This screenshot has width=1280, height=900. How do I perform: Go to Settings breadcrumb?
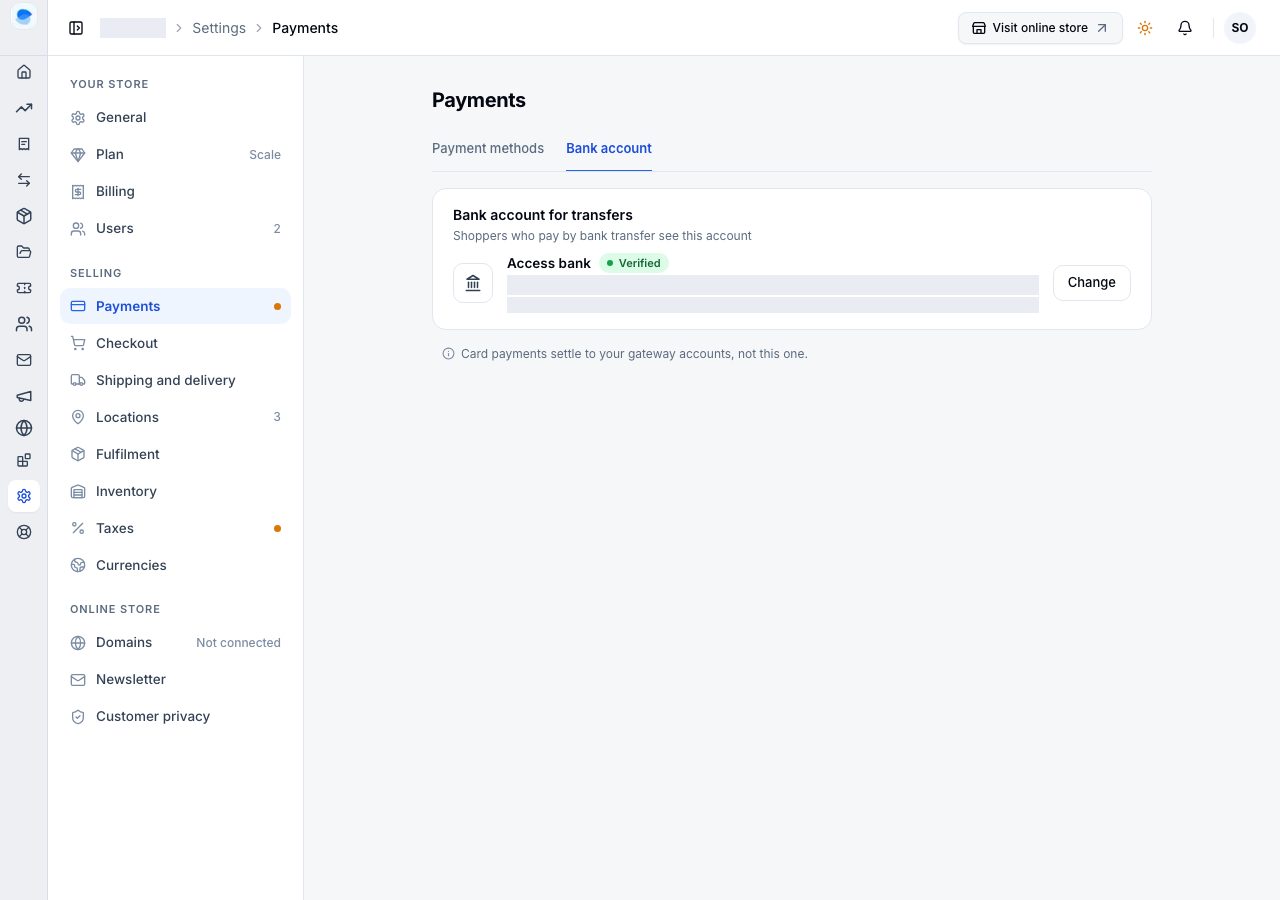click(x=219, y=28)
